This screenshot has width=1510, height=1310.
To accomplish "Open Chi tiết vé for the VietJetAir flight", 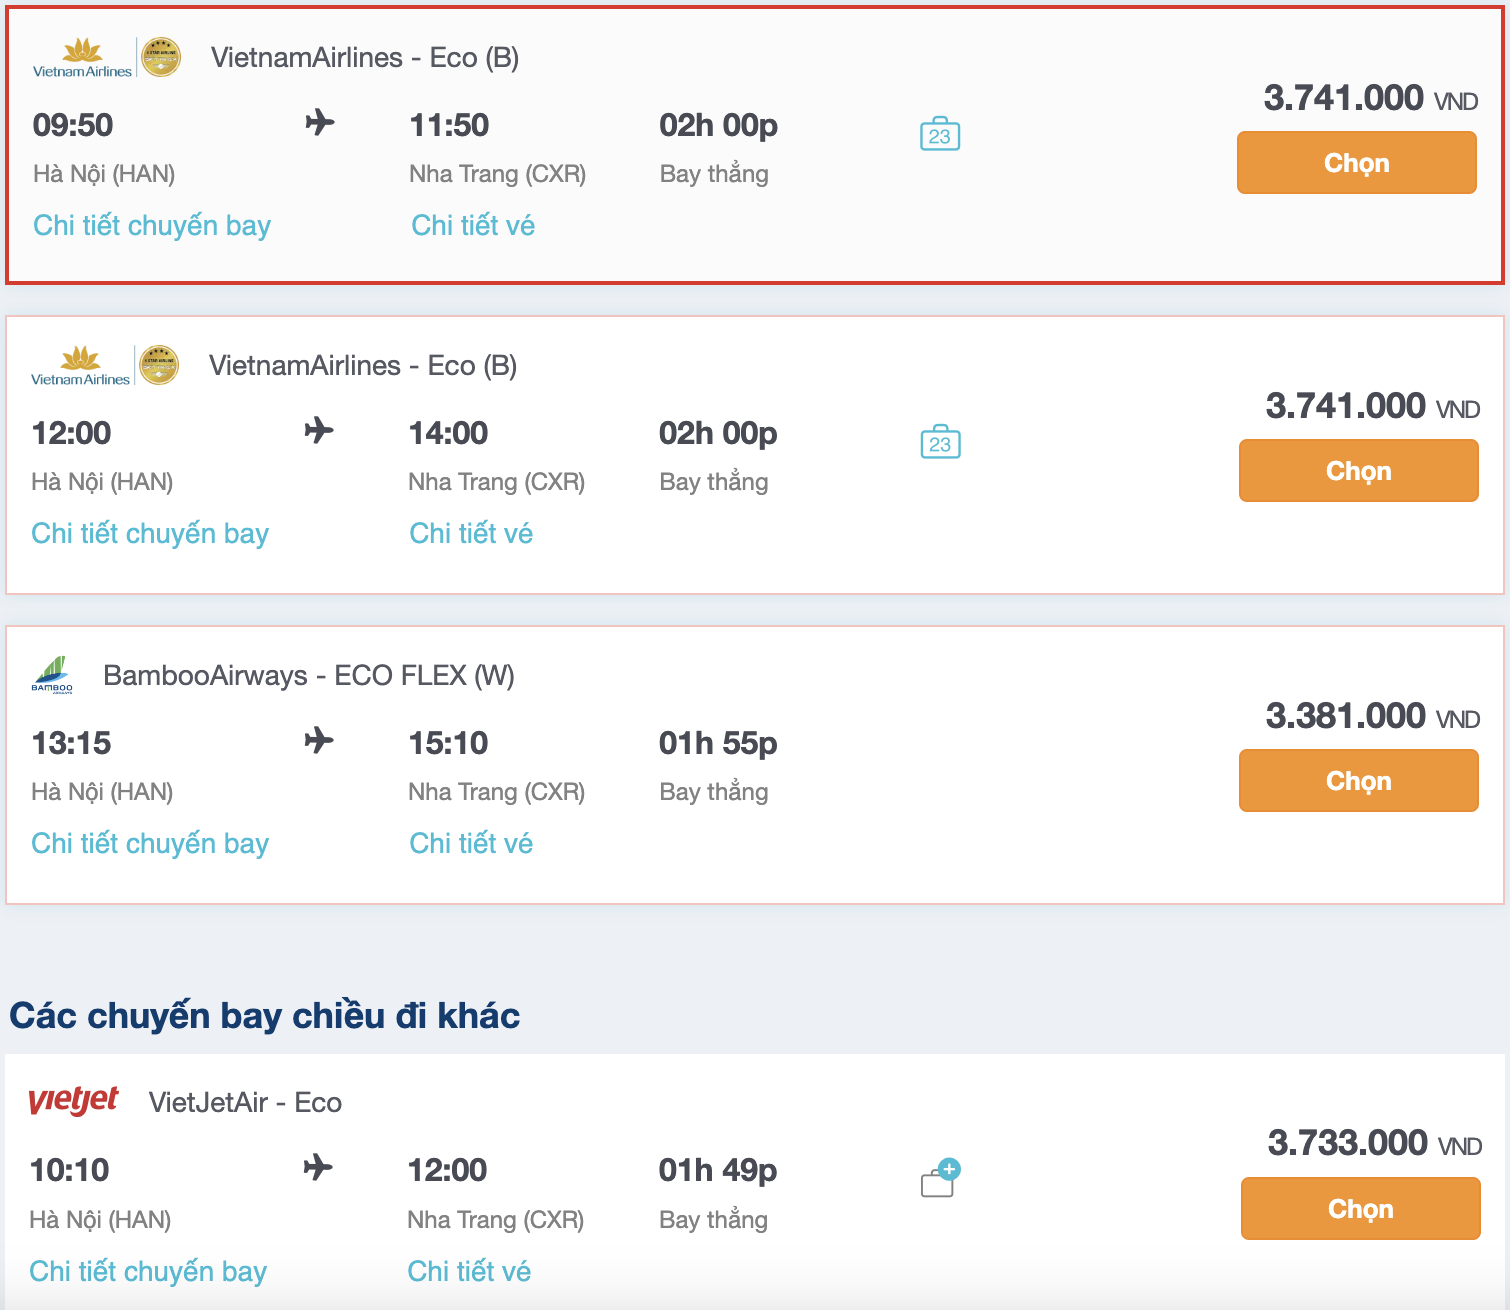I will [468, 1271].
